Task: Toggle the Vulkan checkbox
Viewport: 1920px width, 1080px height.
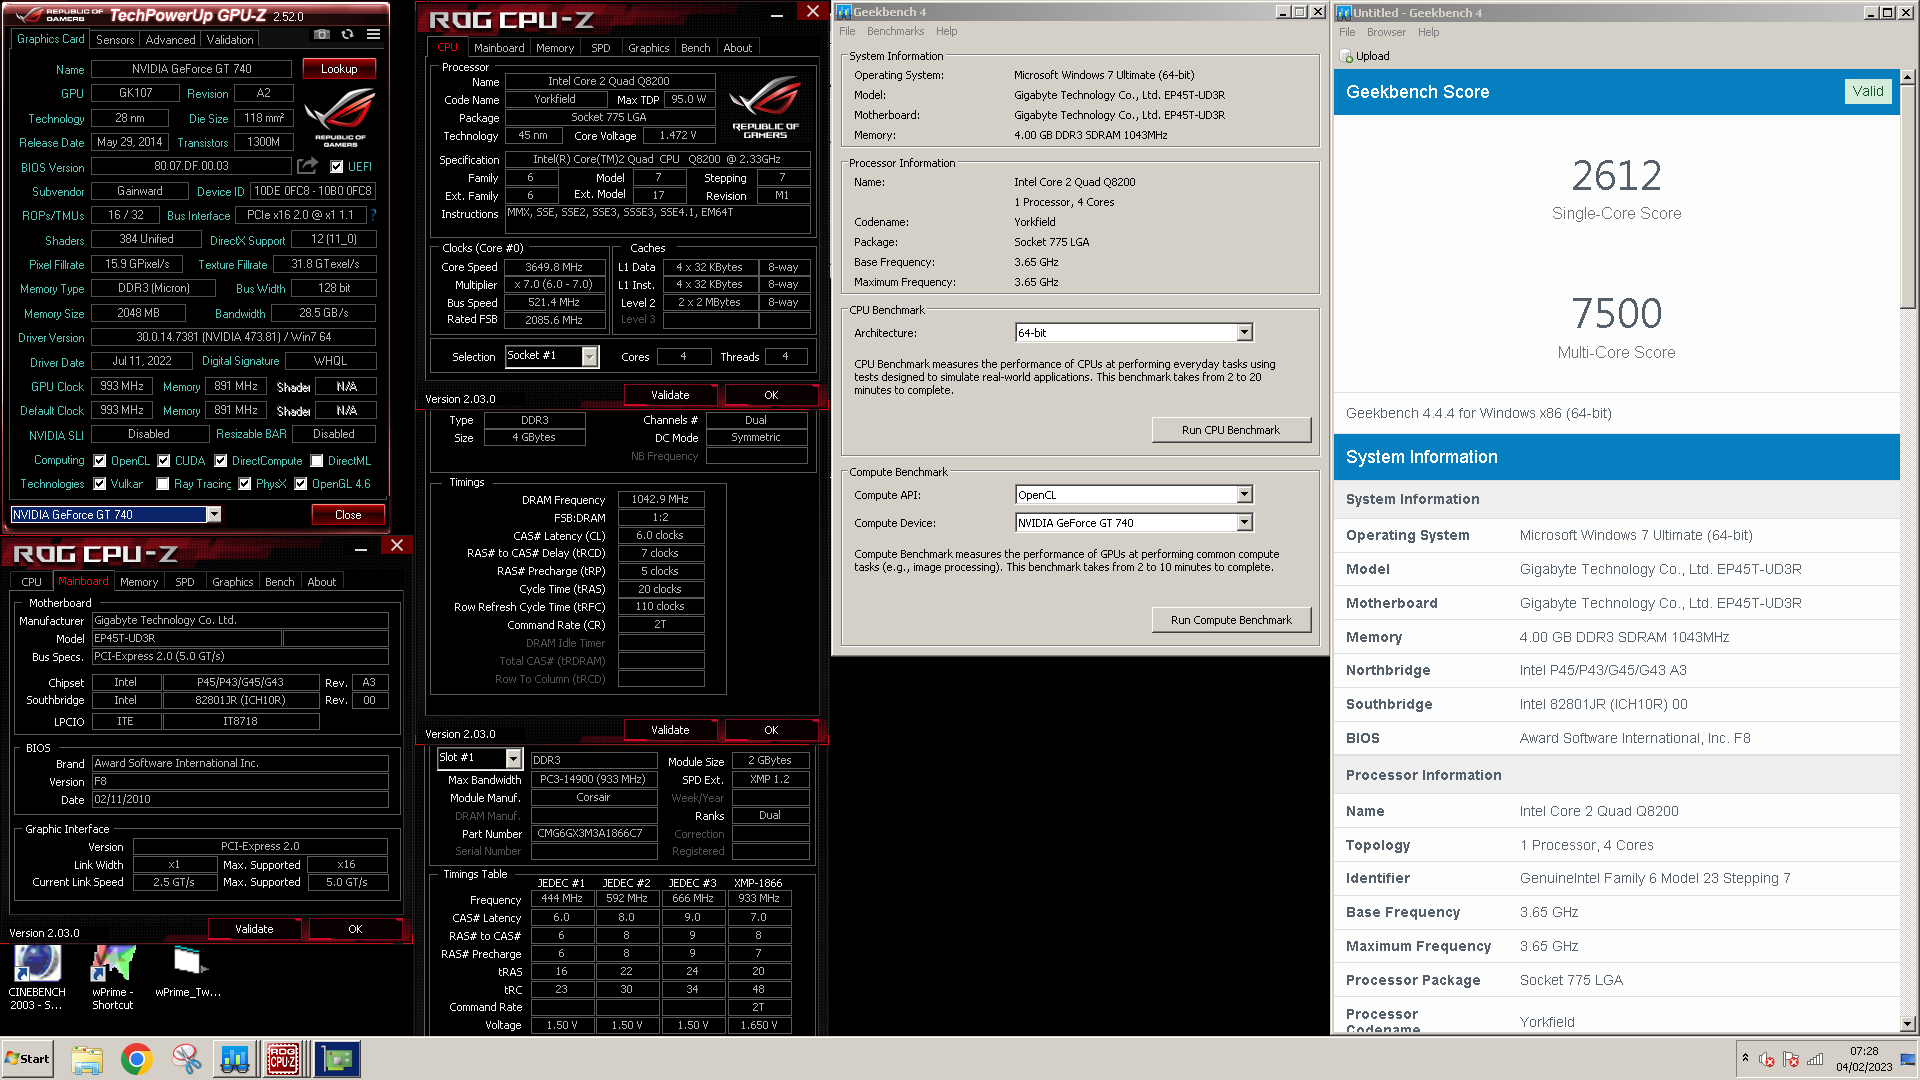Action: tap(100, 484)
